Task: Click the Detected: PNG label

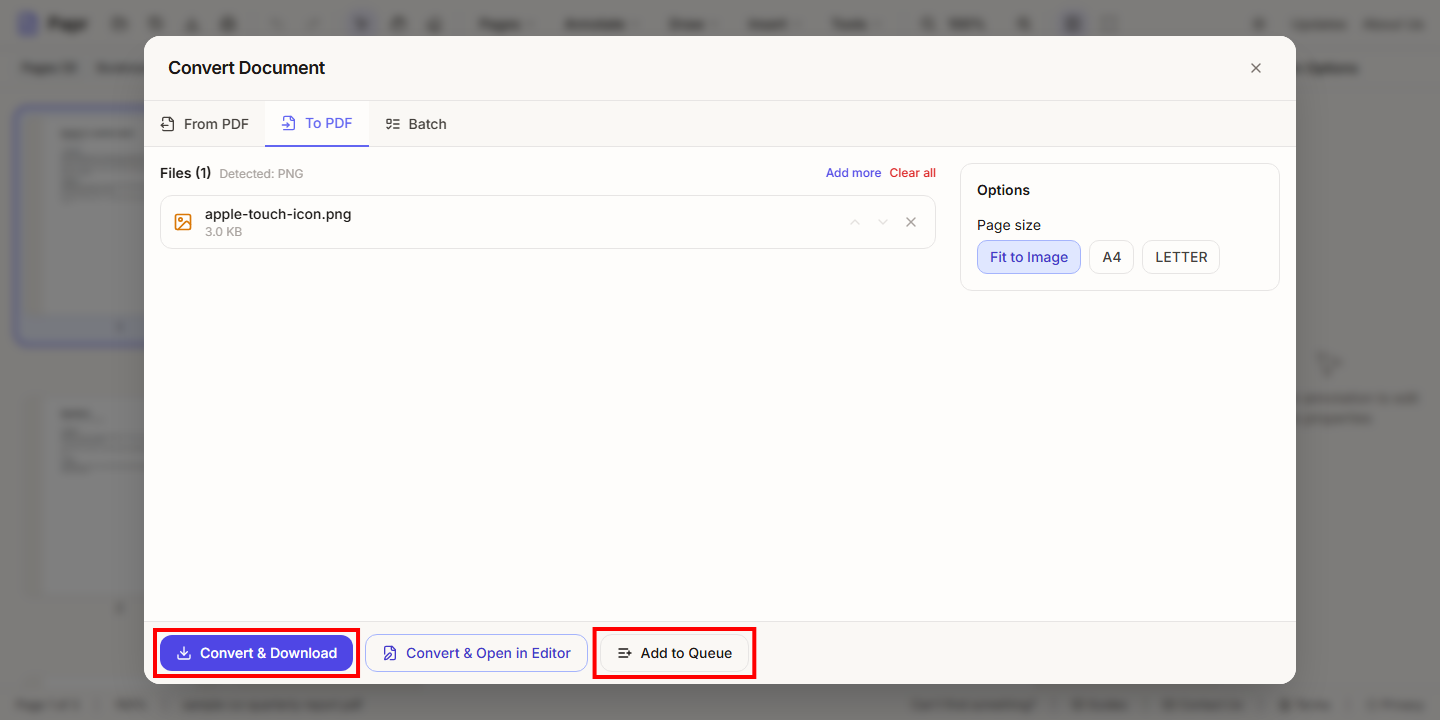Action: point(261,174)
